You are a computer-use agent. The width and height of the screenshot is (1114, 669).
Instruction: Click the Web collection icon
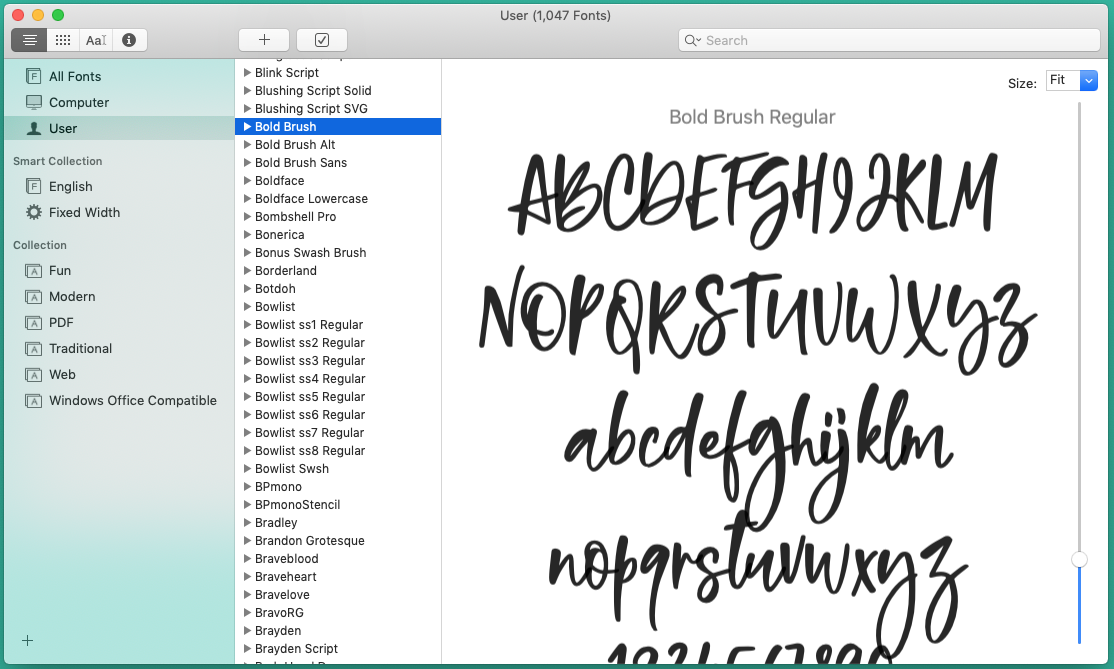(33, 375)
